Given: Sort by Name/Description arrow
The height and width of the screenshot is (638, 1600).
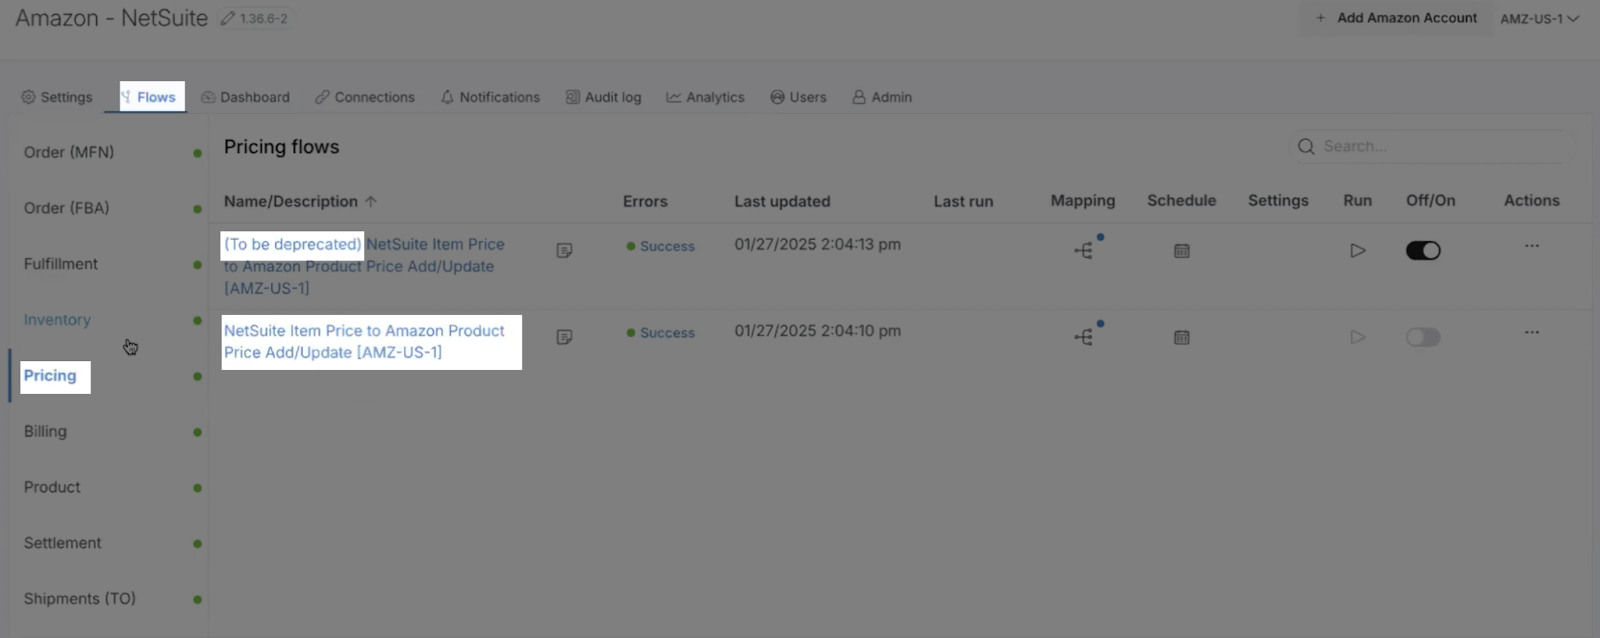Looking at the screenshot, I should pos(371,201).
